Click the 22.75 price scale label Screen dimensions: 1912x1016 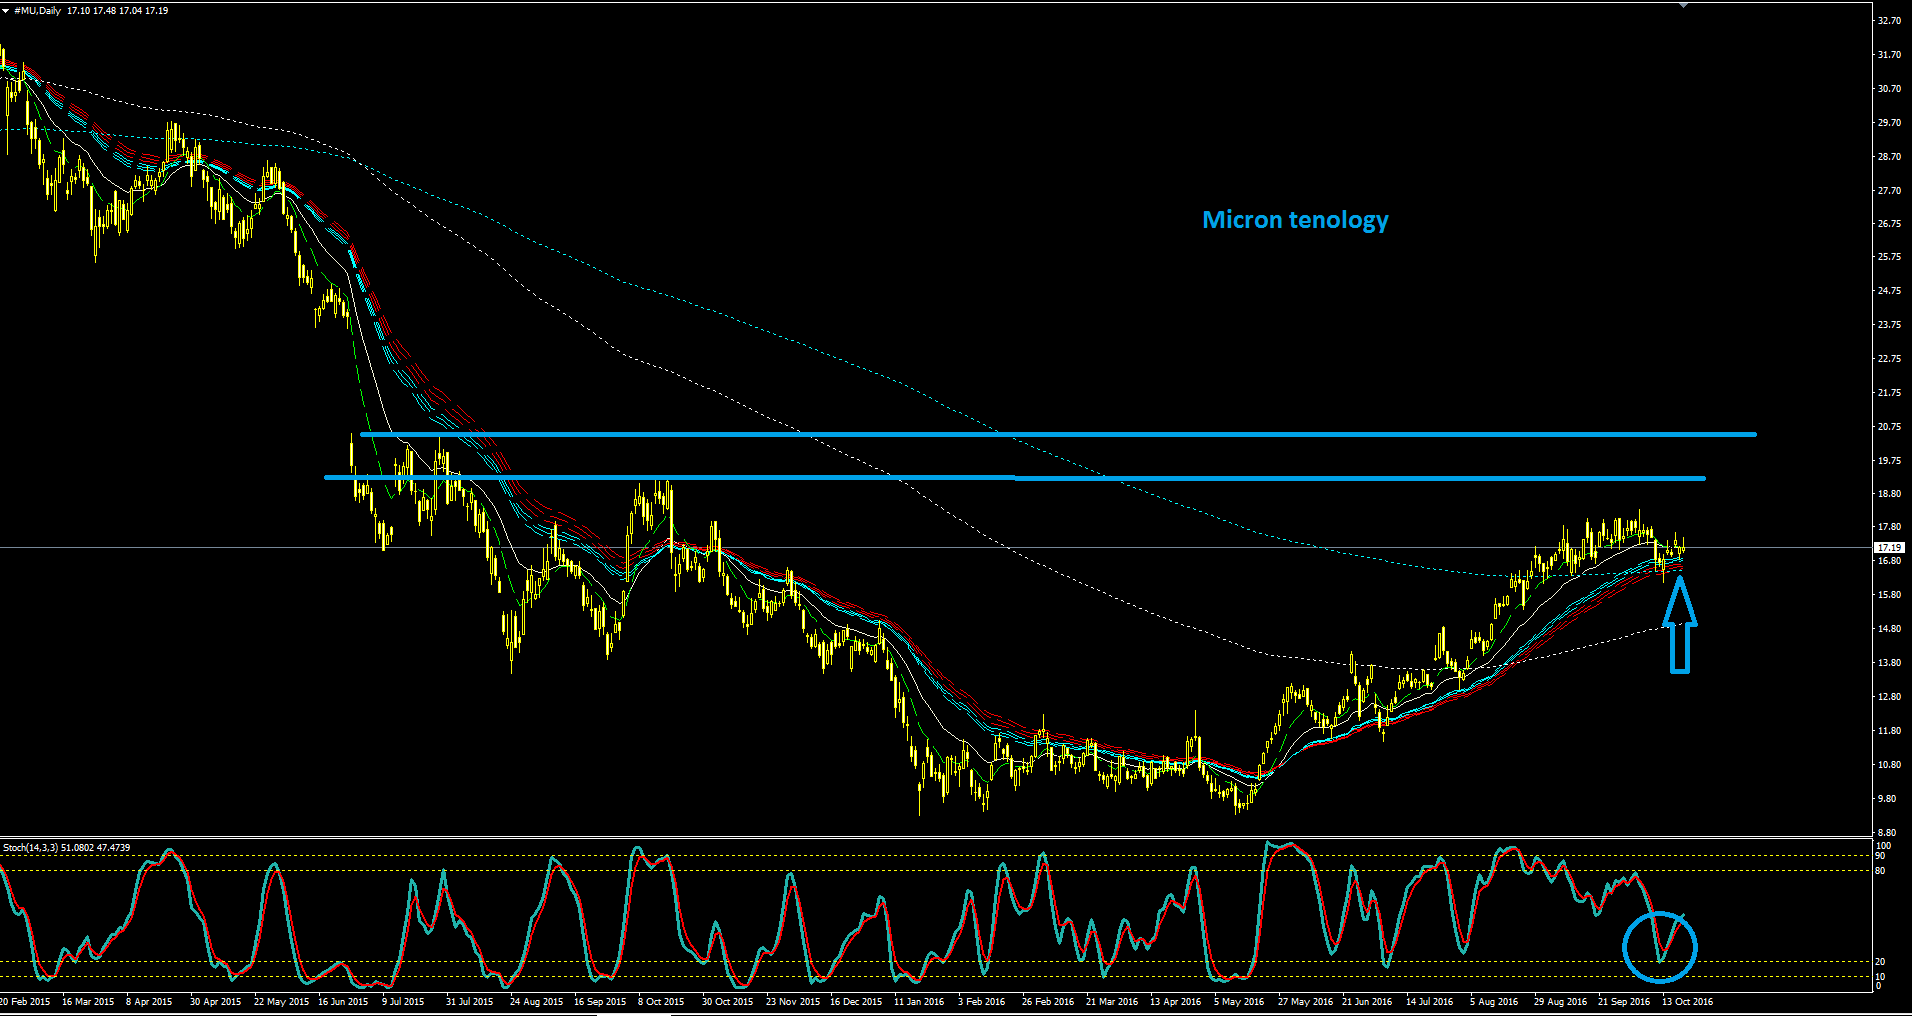click(1889, 359)
